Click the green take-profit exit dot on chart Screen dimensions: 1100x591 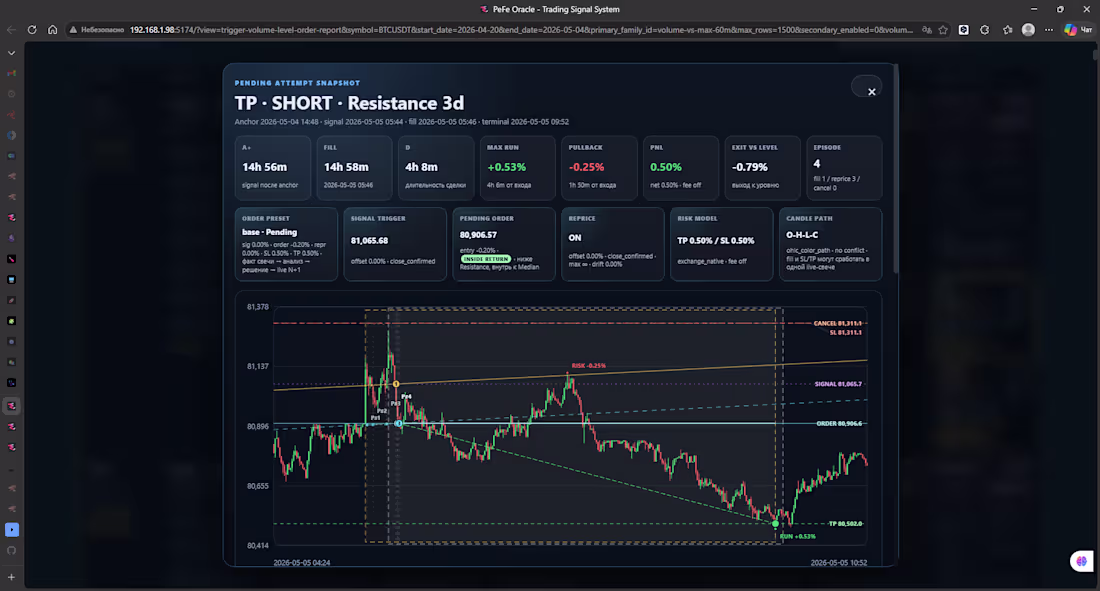coord(775,524)
